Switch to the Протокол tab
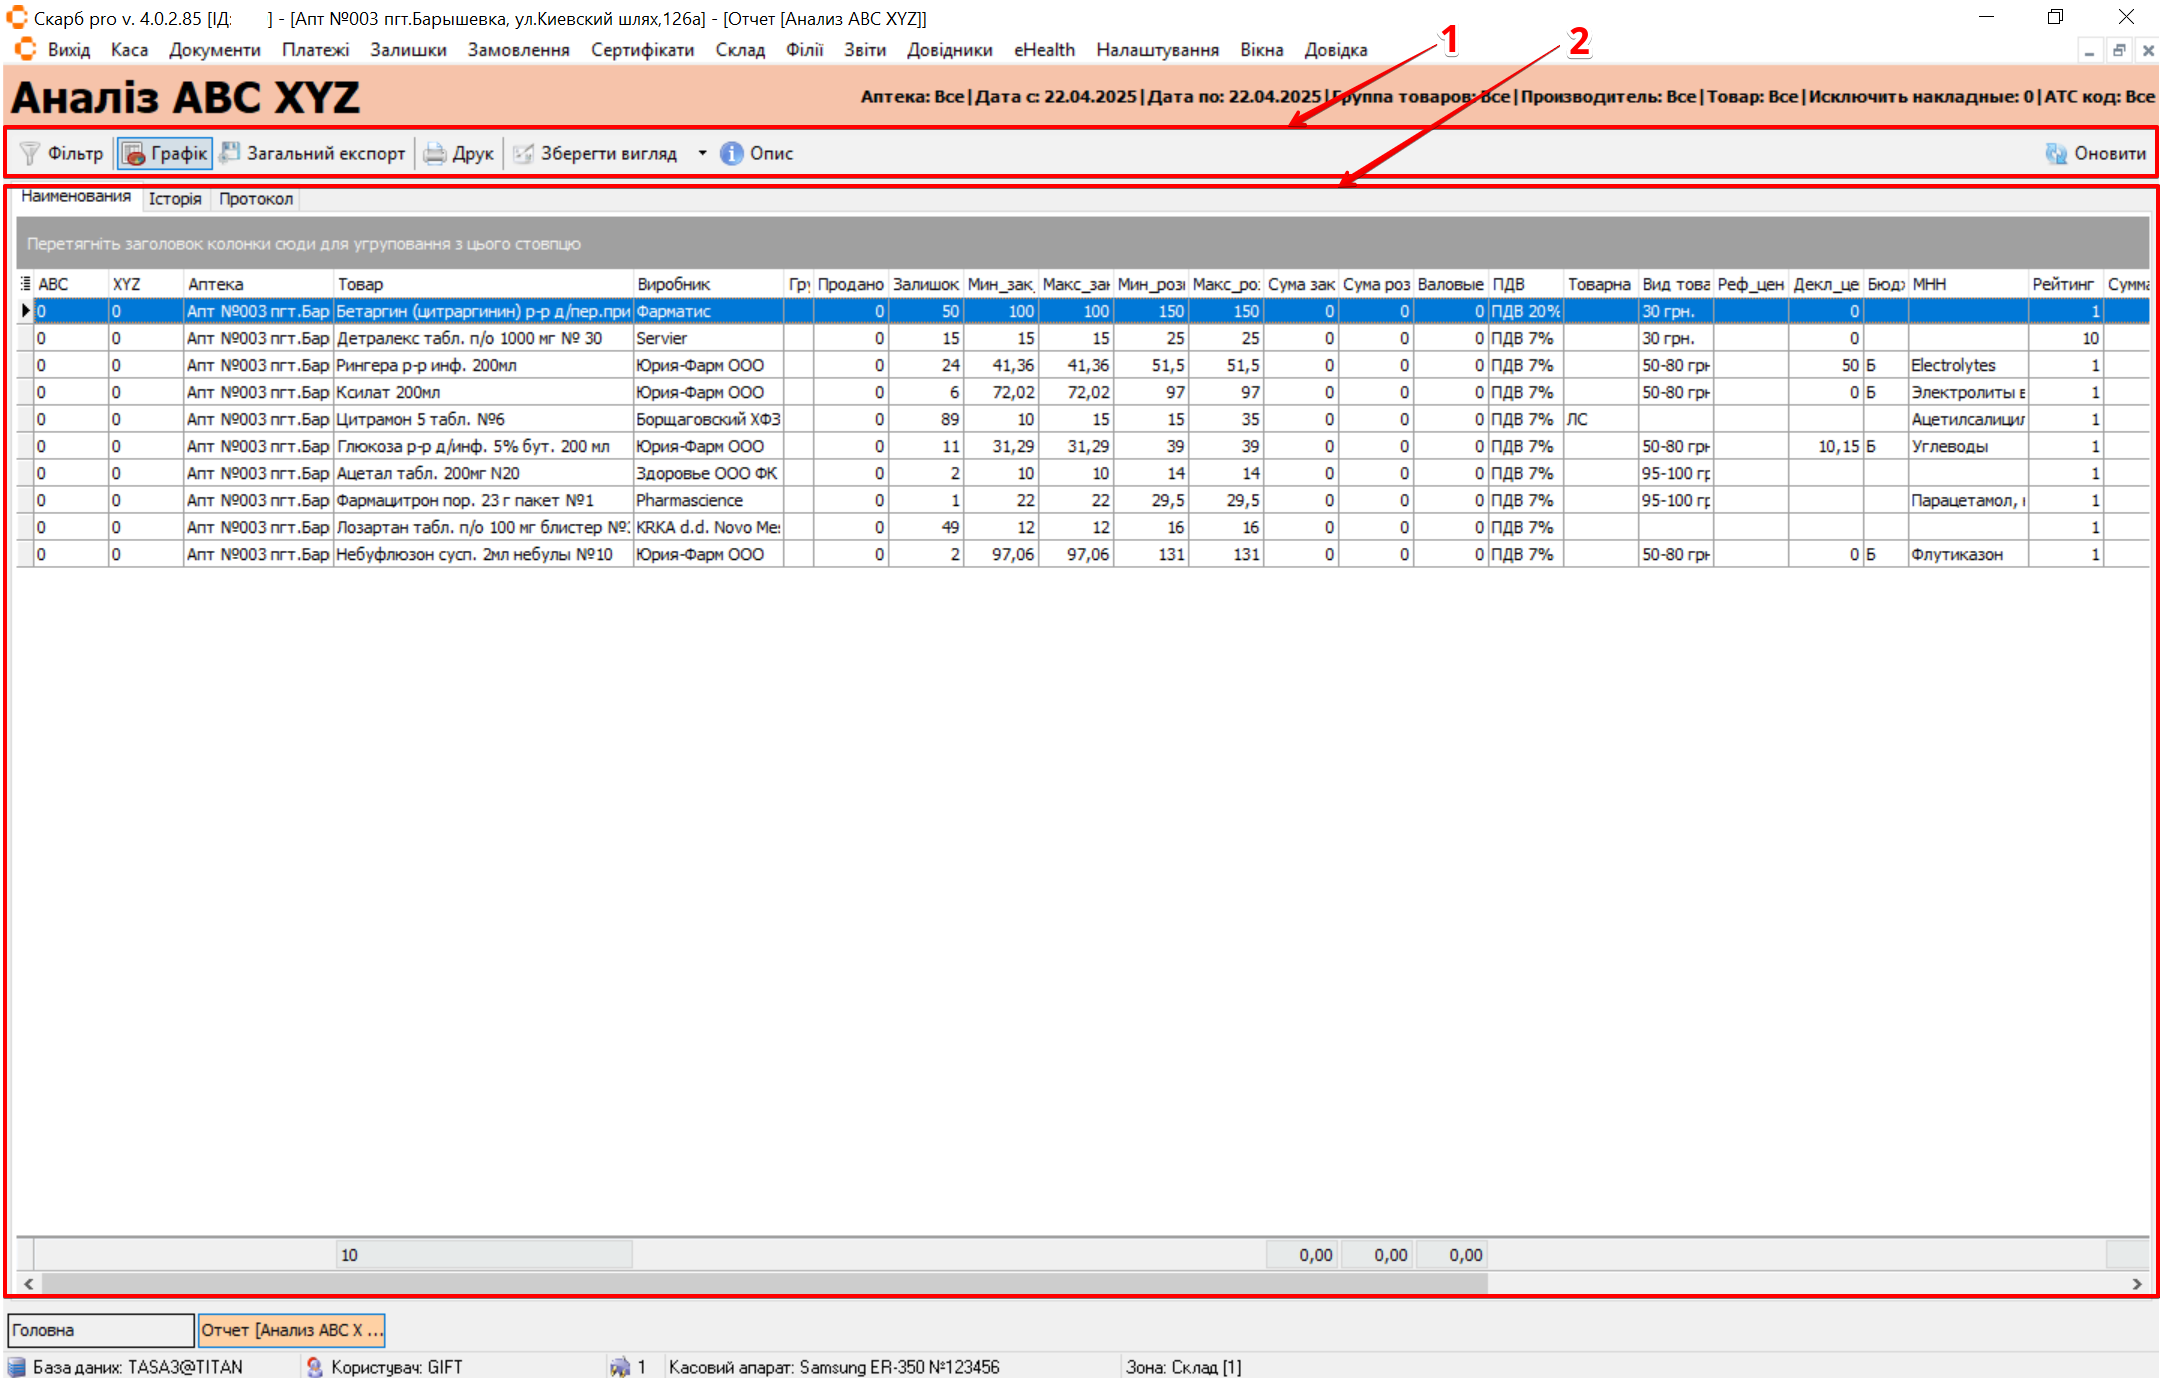The height and width of the screenshot is (1378, 2165). click(256, 198)
